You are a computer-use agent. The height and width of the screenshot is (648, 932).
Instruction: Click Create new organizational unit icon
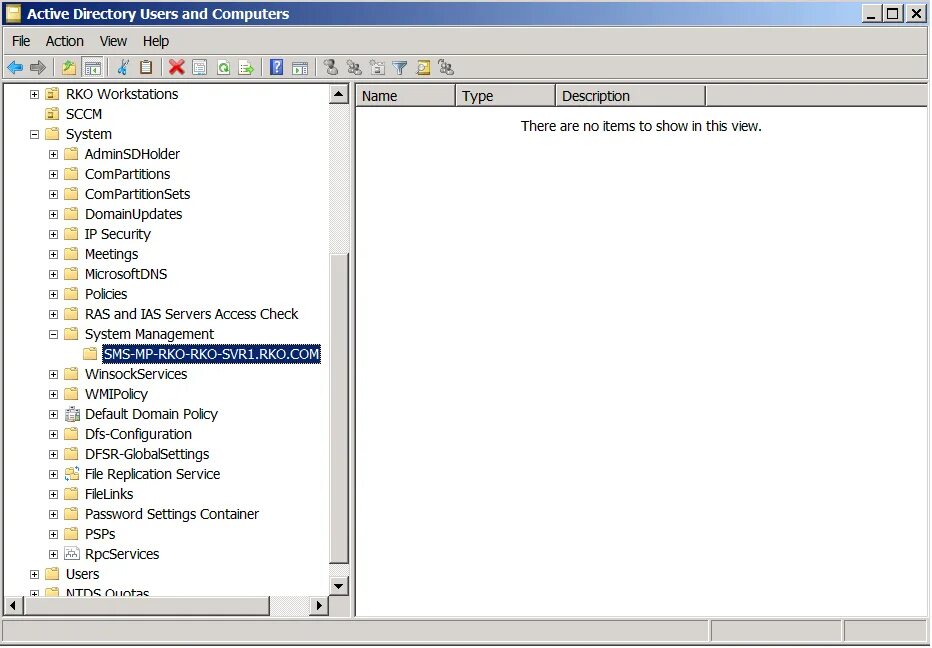click(377, 68)
